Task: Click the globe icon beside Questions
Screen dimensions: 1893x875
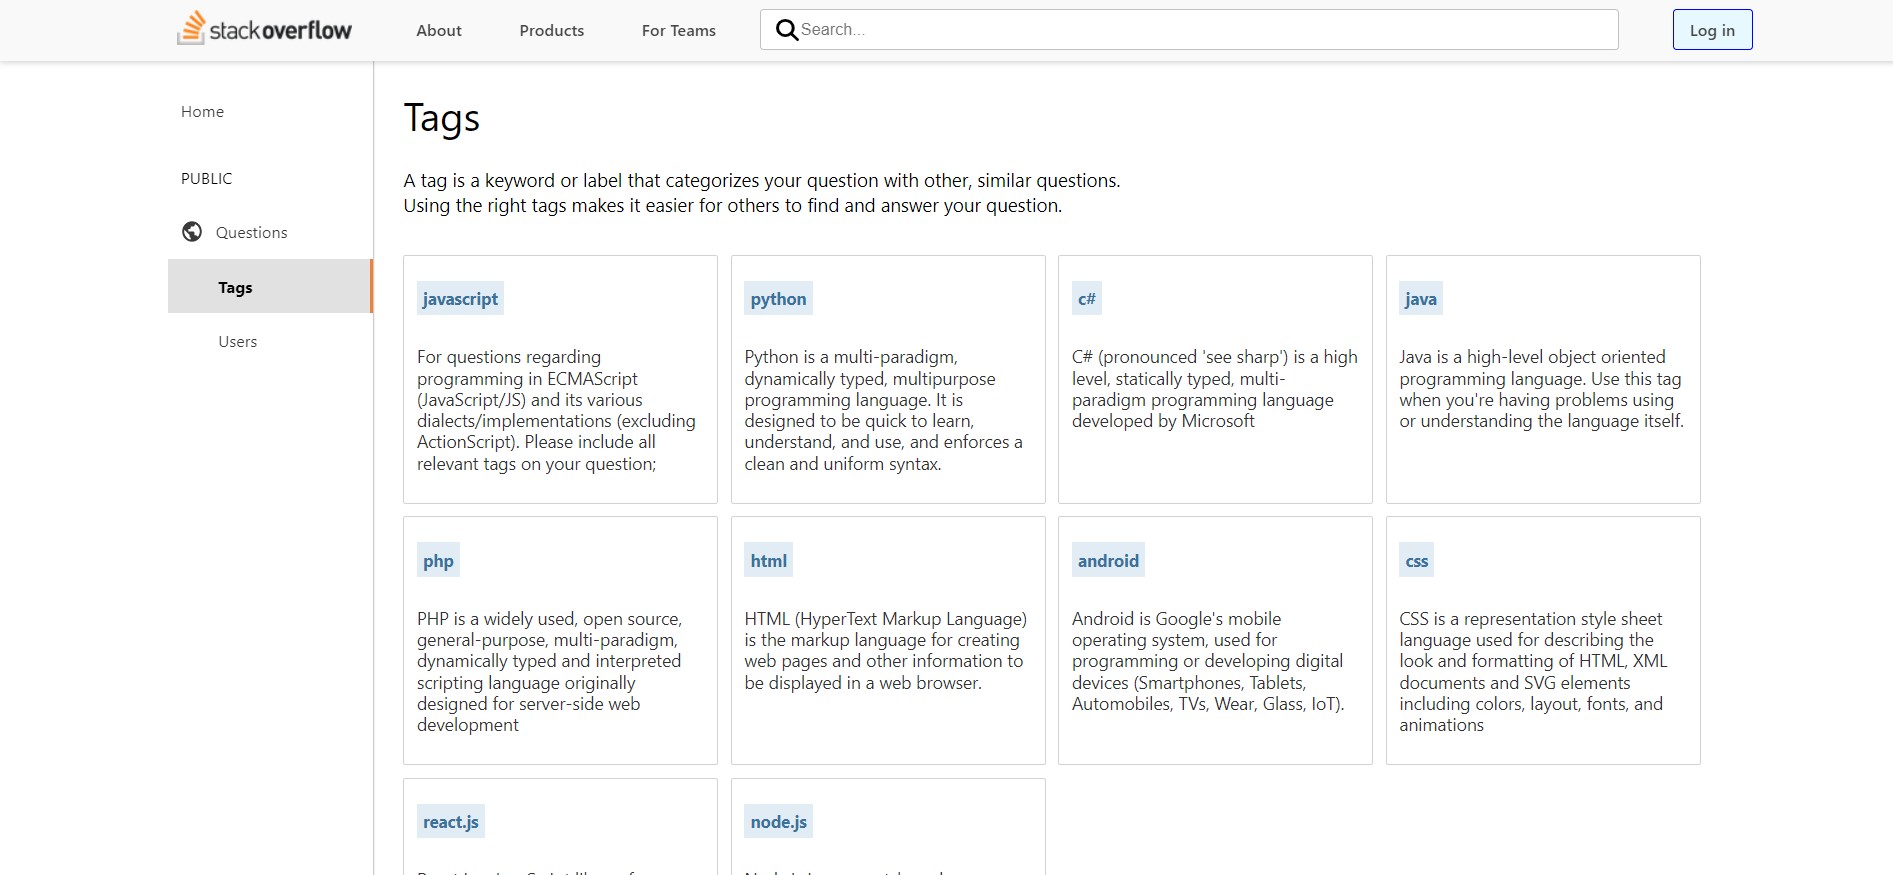Action: point(192,232)
